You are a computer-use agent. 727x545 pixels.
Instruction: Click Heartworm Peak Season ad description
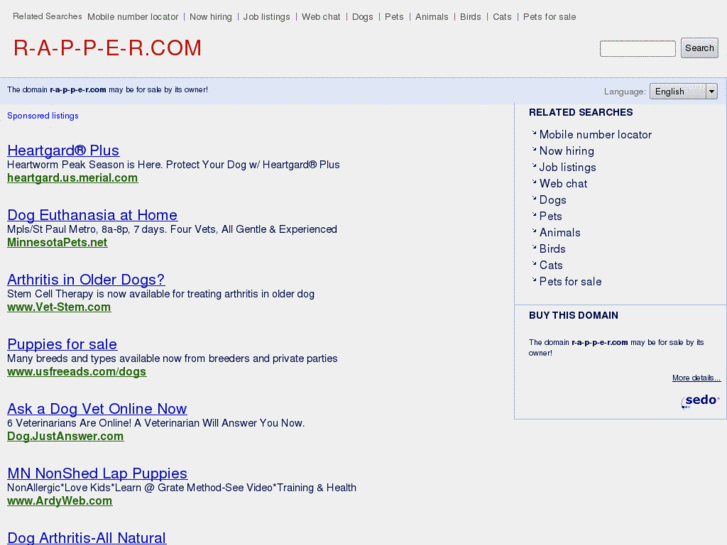[x=173, y=165]
